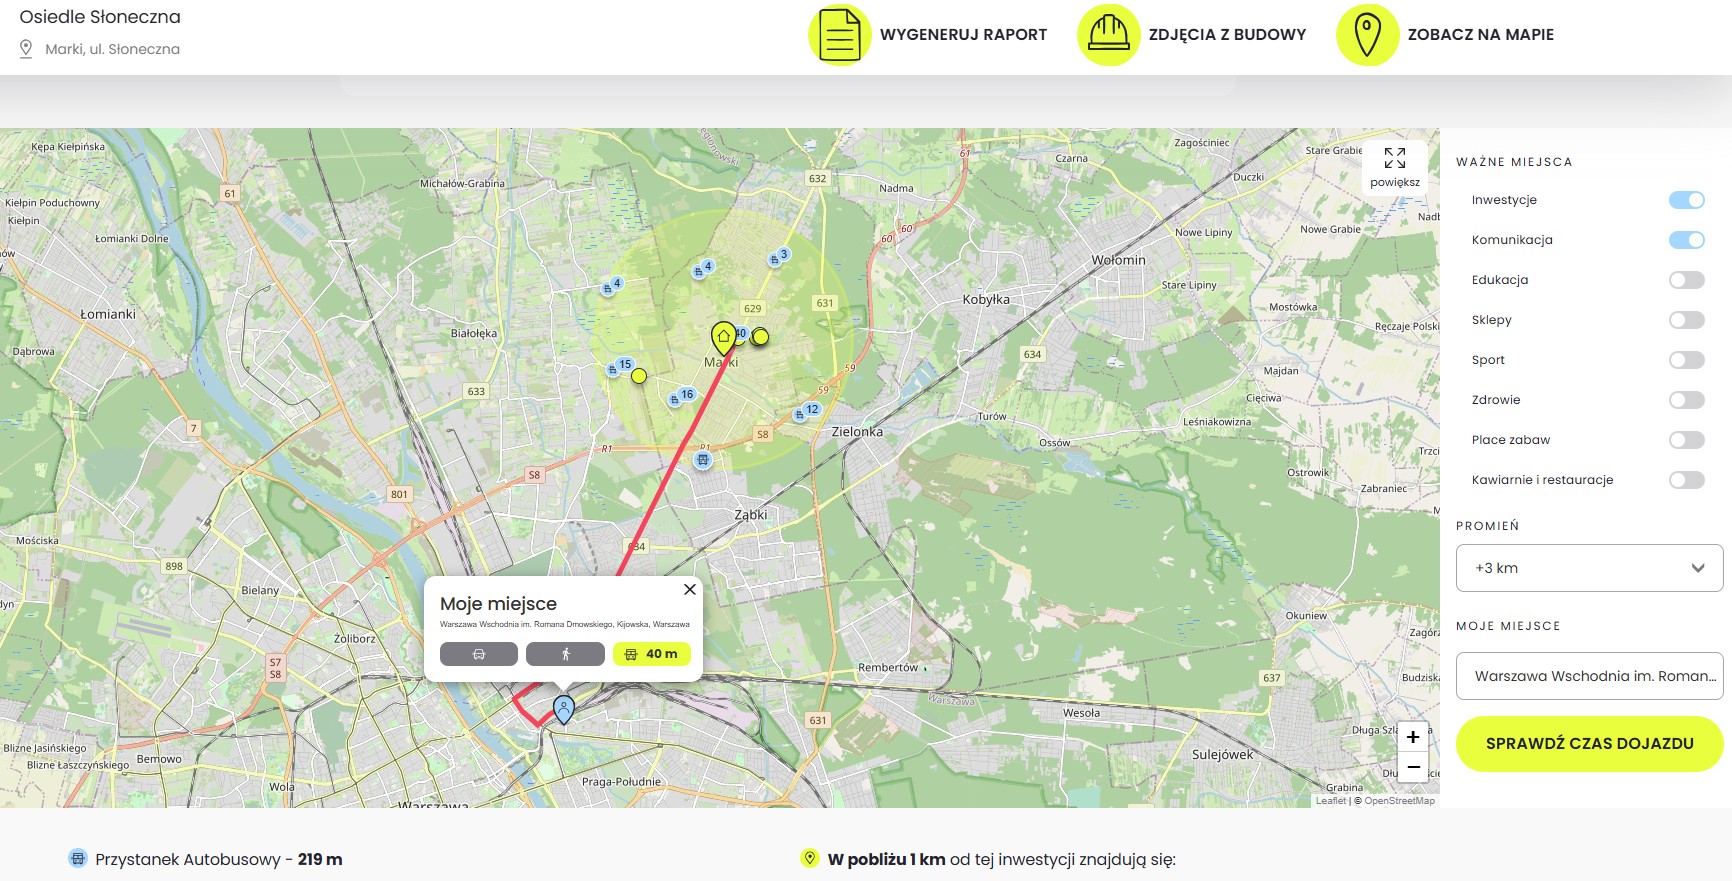1732x881 pixels.
Task: Click the Przystanek Autobusowy 219 m text
Action: (219, 859)
